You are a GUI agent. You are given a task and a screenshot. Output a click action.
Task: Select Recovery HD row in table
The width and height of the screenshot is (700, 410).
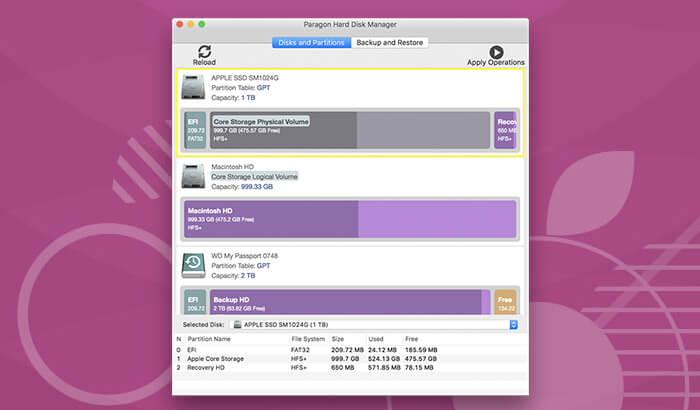350,368
